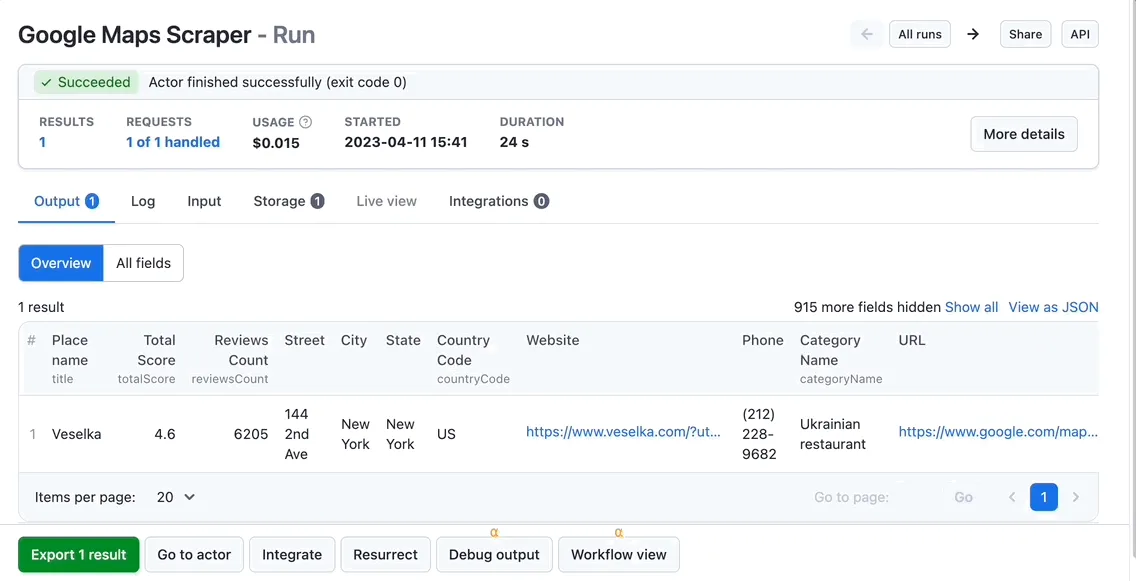1136x581 pixels.
Task: Switch to the Output tab
Action: click(x=66, y=201)
